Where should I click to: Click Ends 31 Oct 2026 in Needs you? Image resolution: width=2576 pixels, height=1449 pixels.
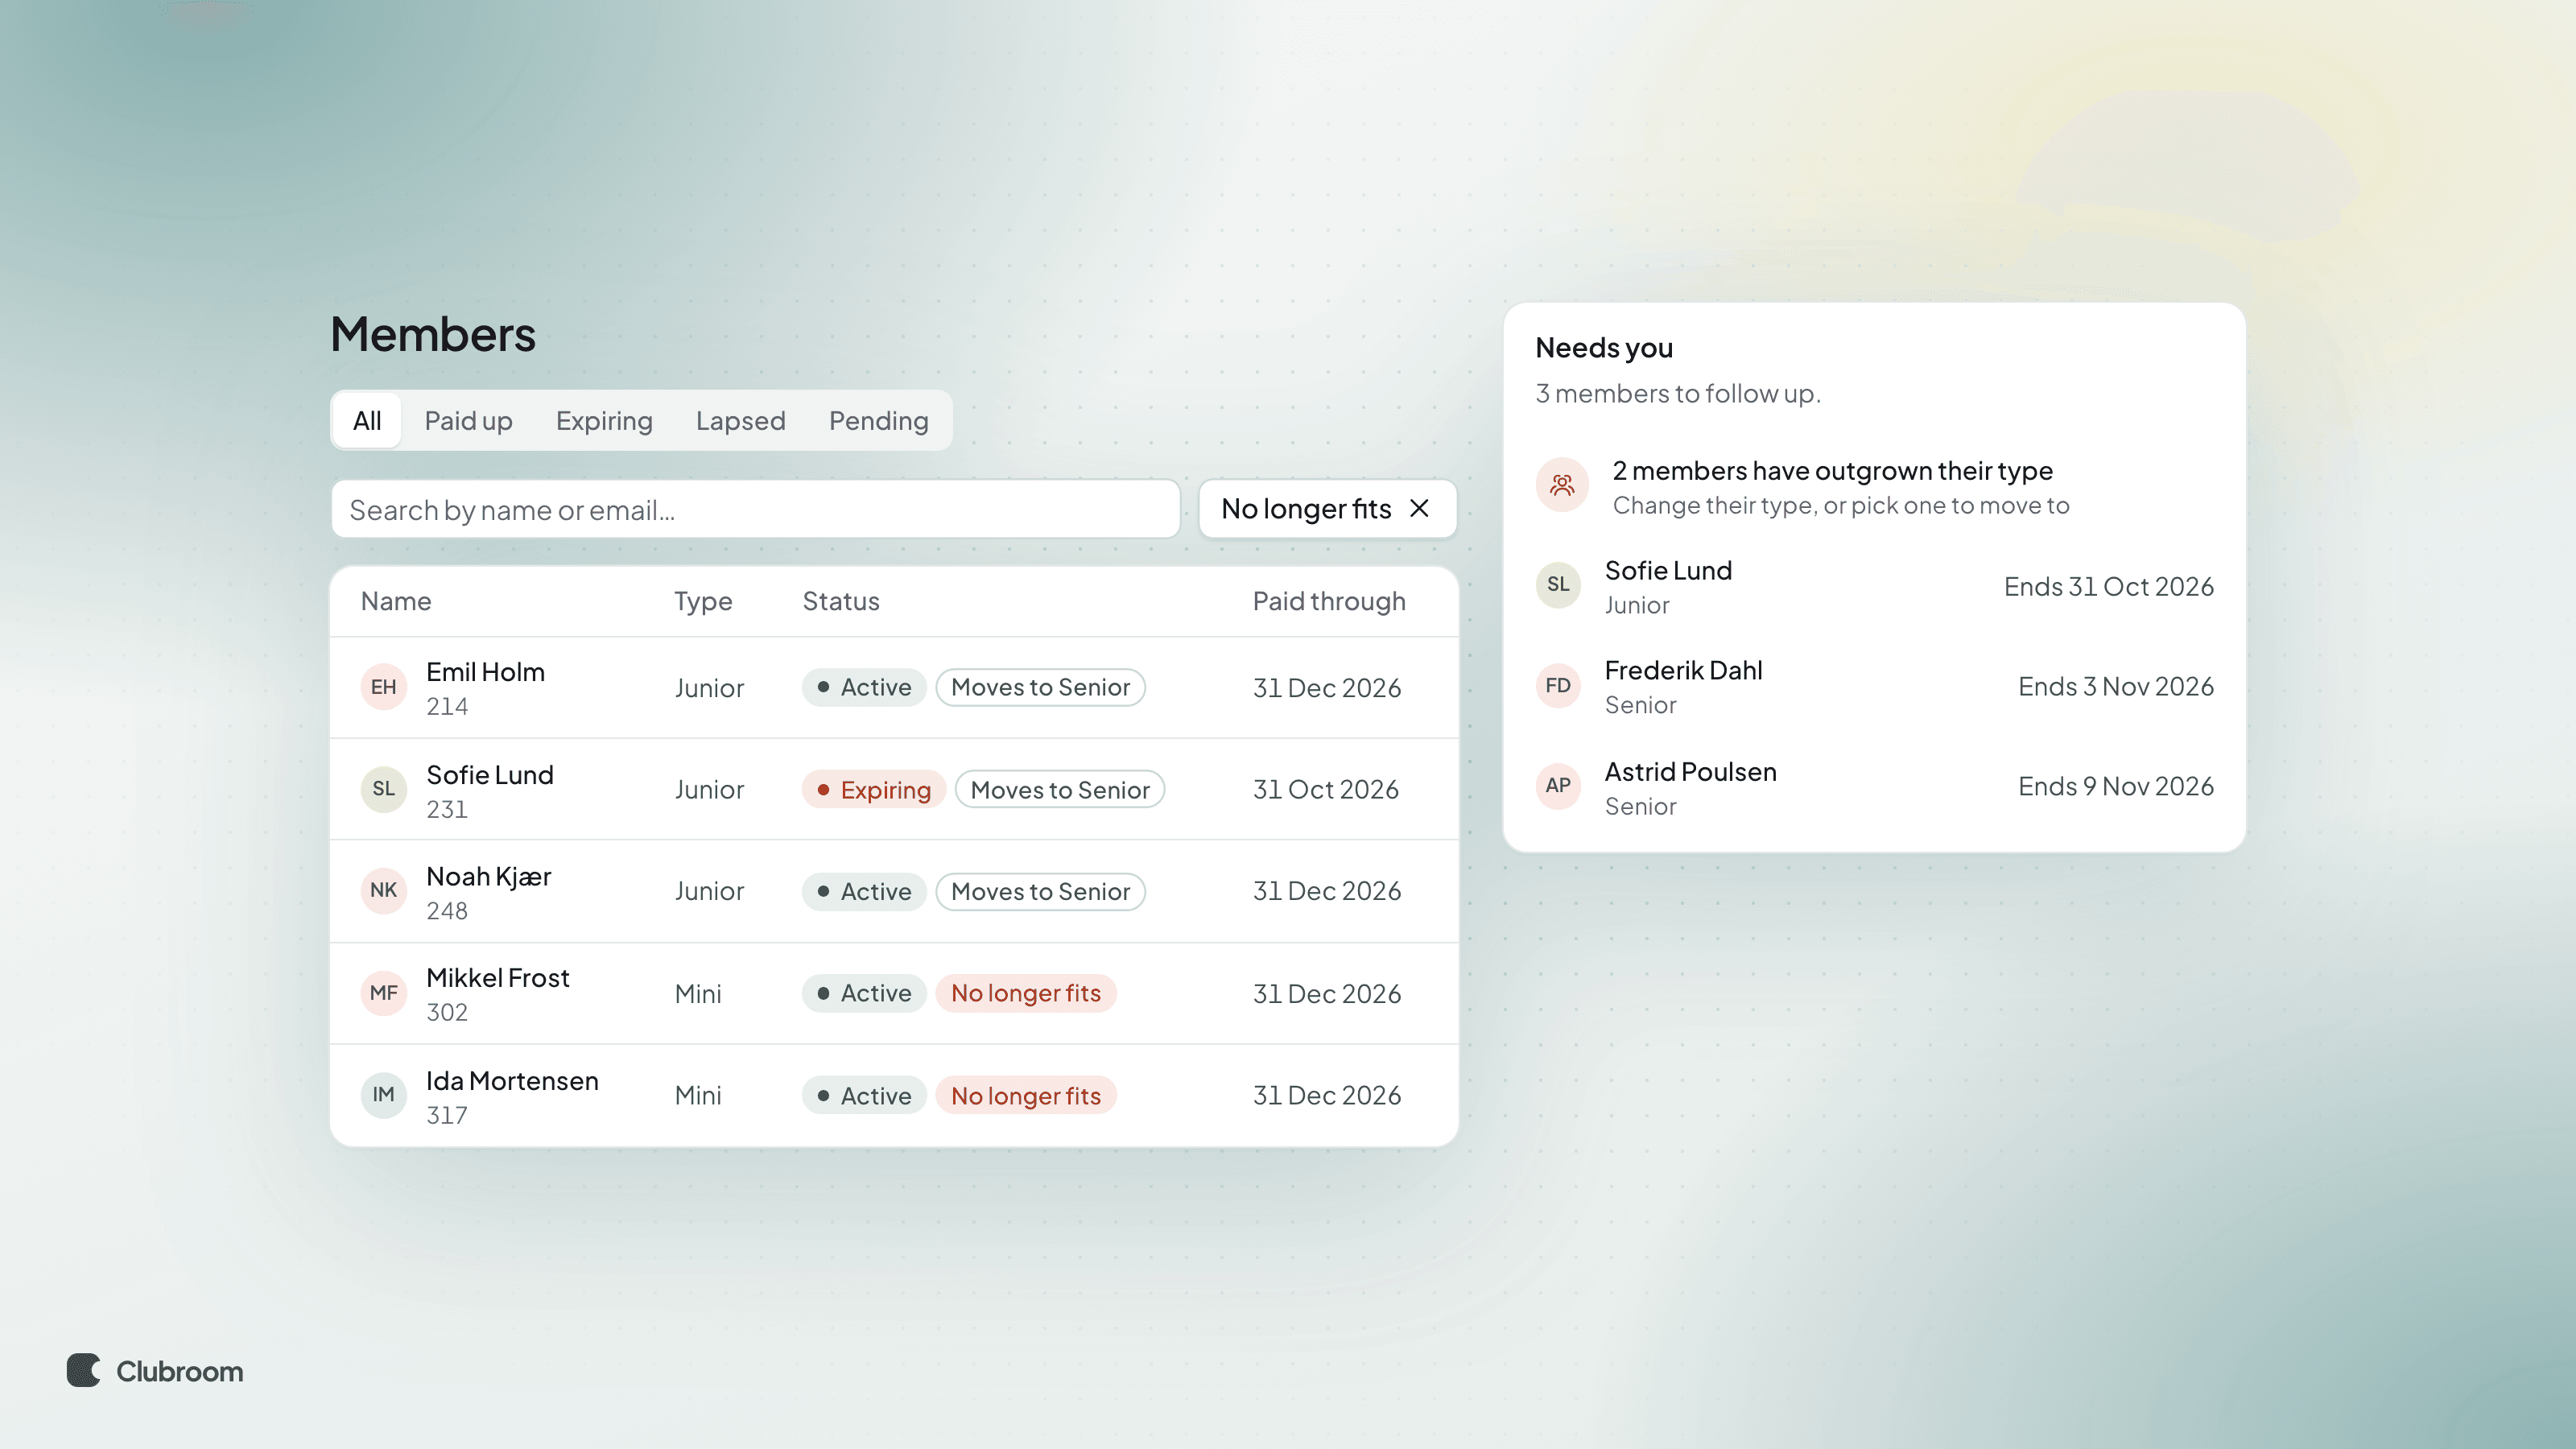(x=2108, y=587)
